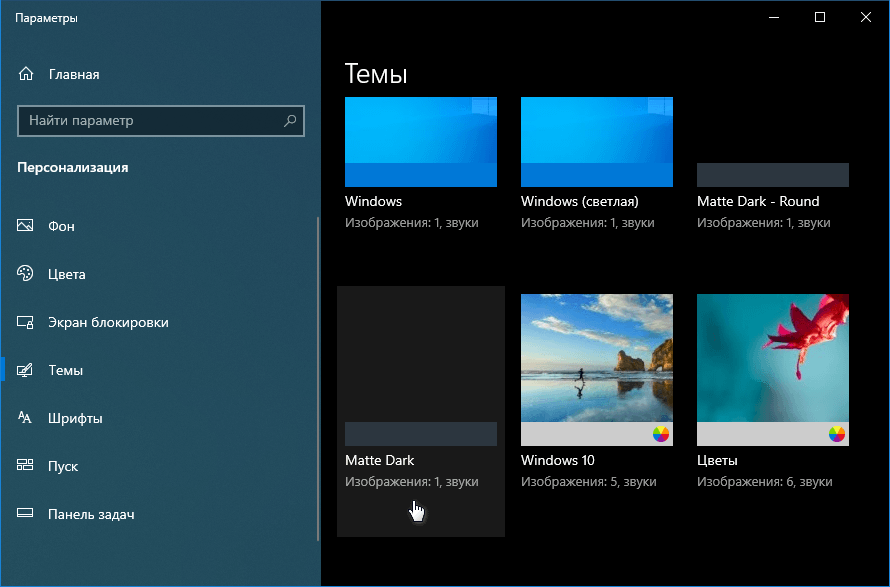Click 'Изображения: 5, звуки' under Windows 10
The width and height of the screenshot is (890, 587).
click(589, 481)
